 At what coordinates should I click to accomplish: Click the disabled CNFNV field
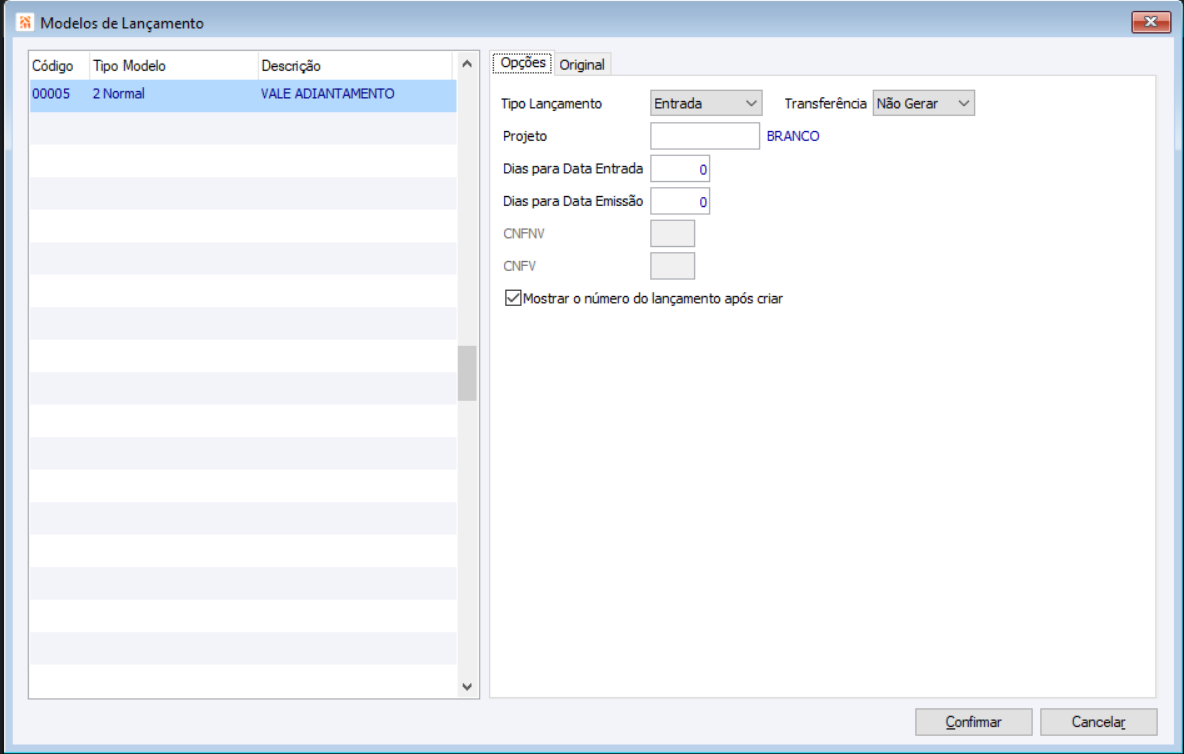coord(672,234)
